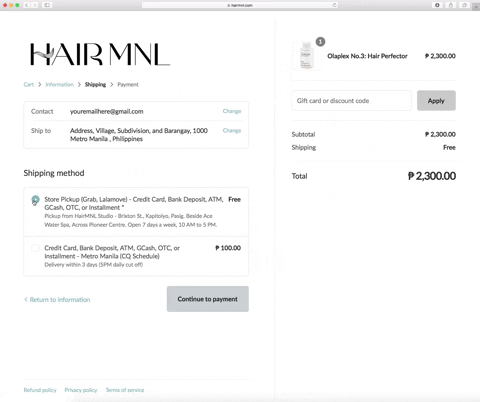This screenshot has height=402, width=480.
Task: Select the Shipping breadcrumb step
Action: tap(95, 84)
